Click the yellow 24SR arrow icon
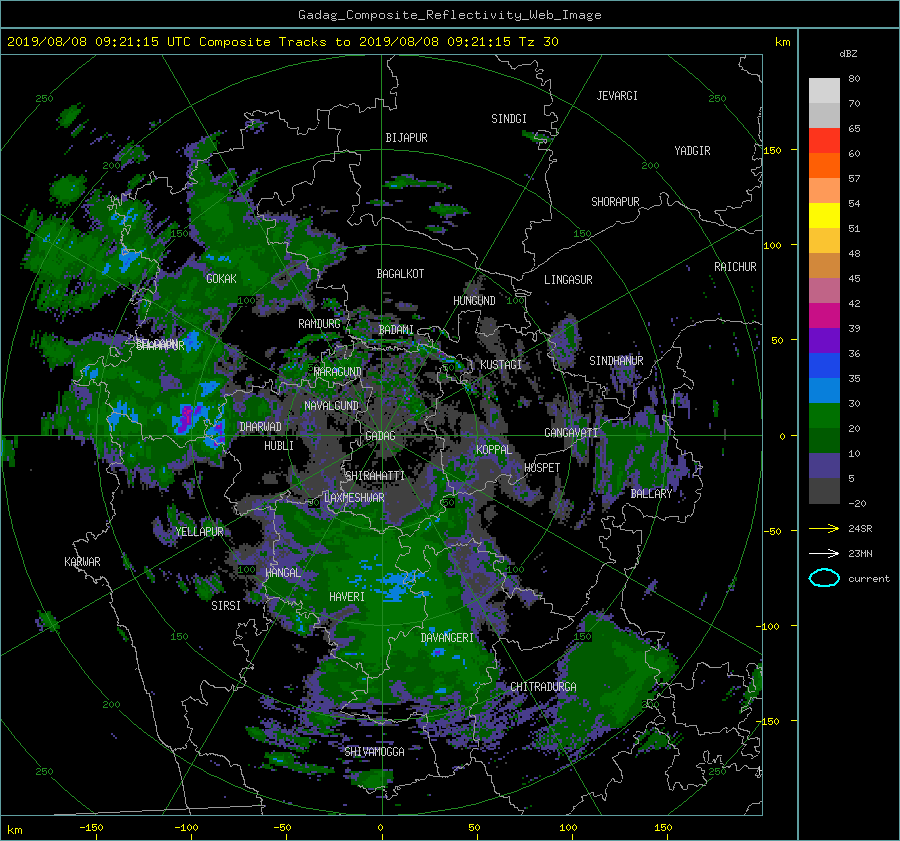The width and height of the screenshot is (900, 841). point(824,528)
